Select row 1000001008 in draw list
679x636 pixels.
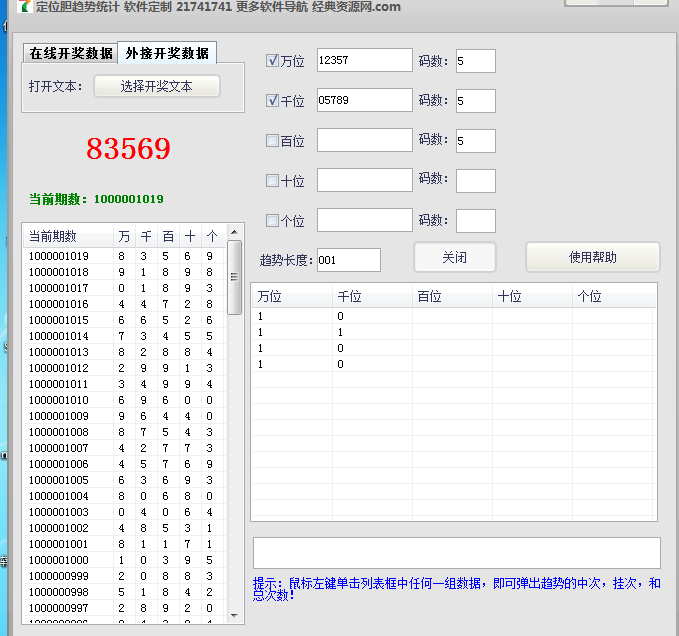(x=125, y=433)
